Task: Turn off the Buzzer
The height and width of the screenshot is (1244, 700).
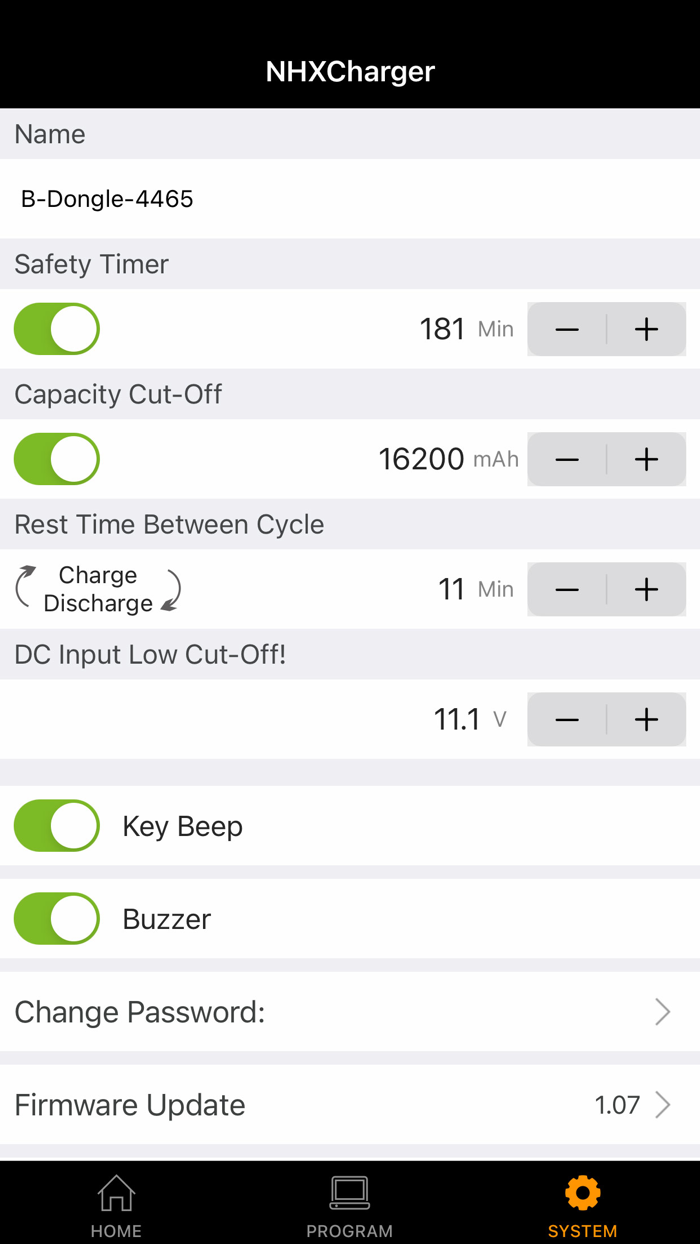Action: click(x=56, y=918)
